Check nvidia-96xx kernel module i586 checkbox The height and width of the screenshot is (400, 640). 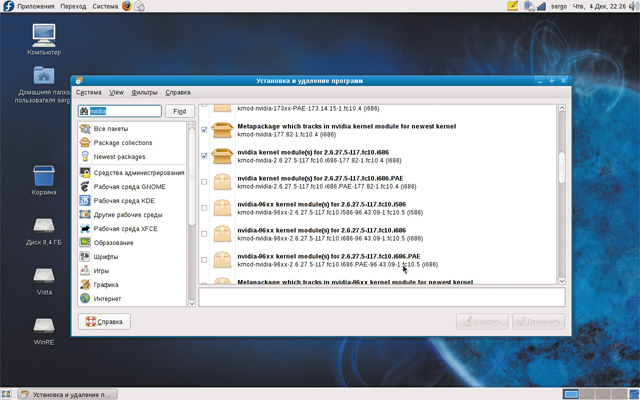(204, 208)
